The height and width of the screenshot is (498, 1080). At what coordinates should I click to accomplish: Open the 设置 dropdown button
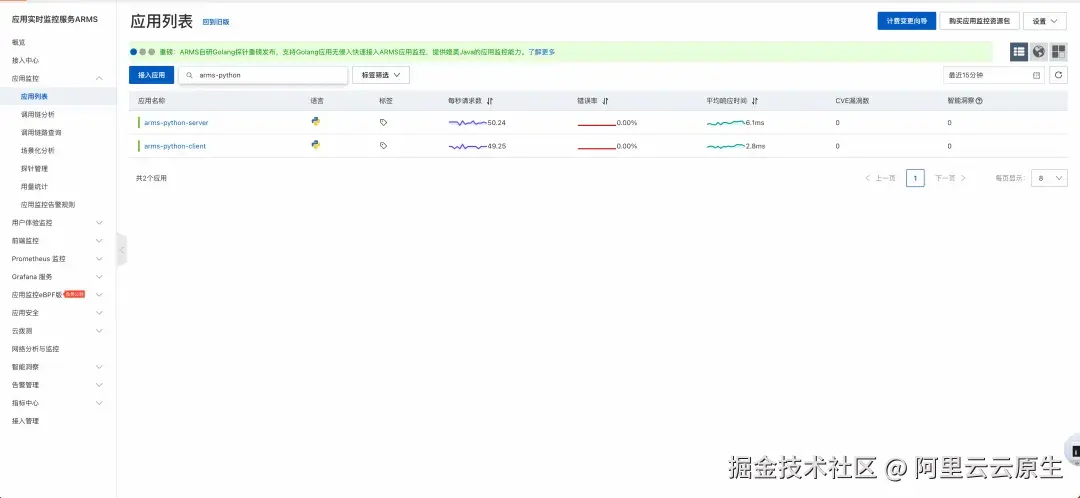tap(1045, 21)
